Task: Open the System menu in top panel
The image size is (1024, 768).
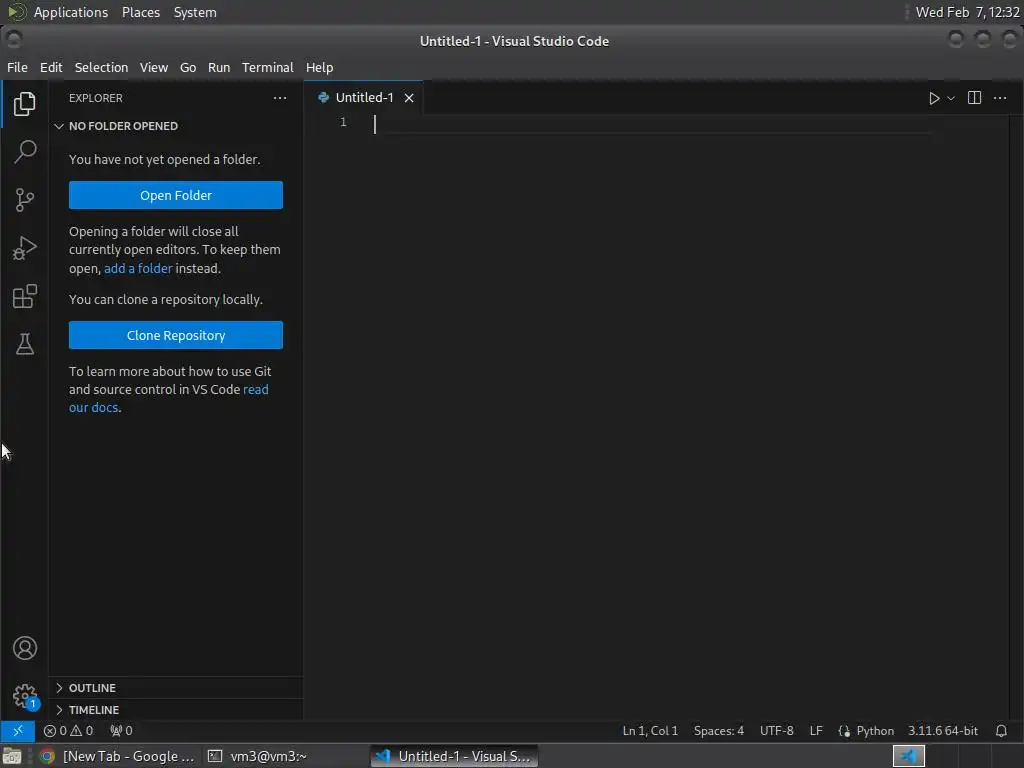Action: click(x=195, y=12)
